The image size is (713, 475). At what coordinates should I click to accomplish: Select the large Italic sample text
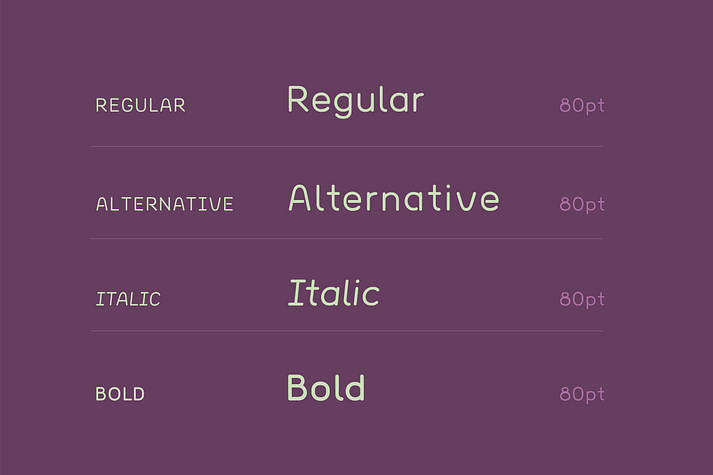(x=334, y=293)
